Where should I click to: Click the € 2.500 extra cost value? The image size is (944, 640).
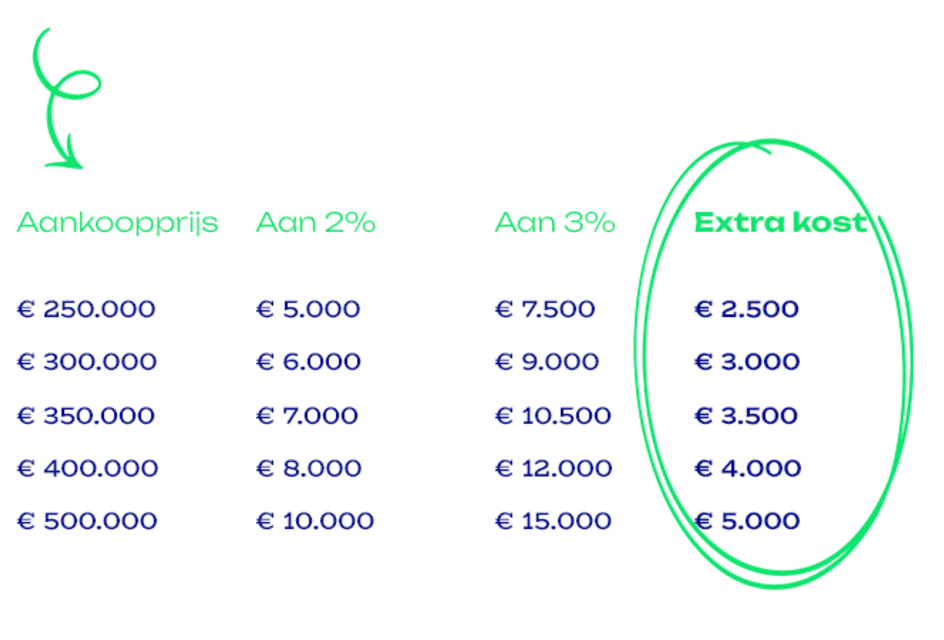coord(747,309)
